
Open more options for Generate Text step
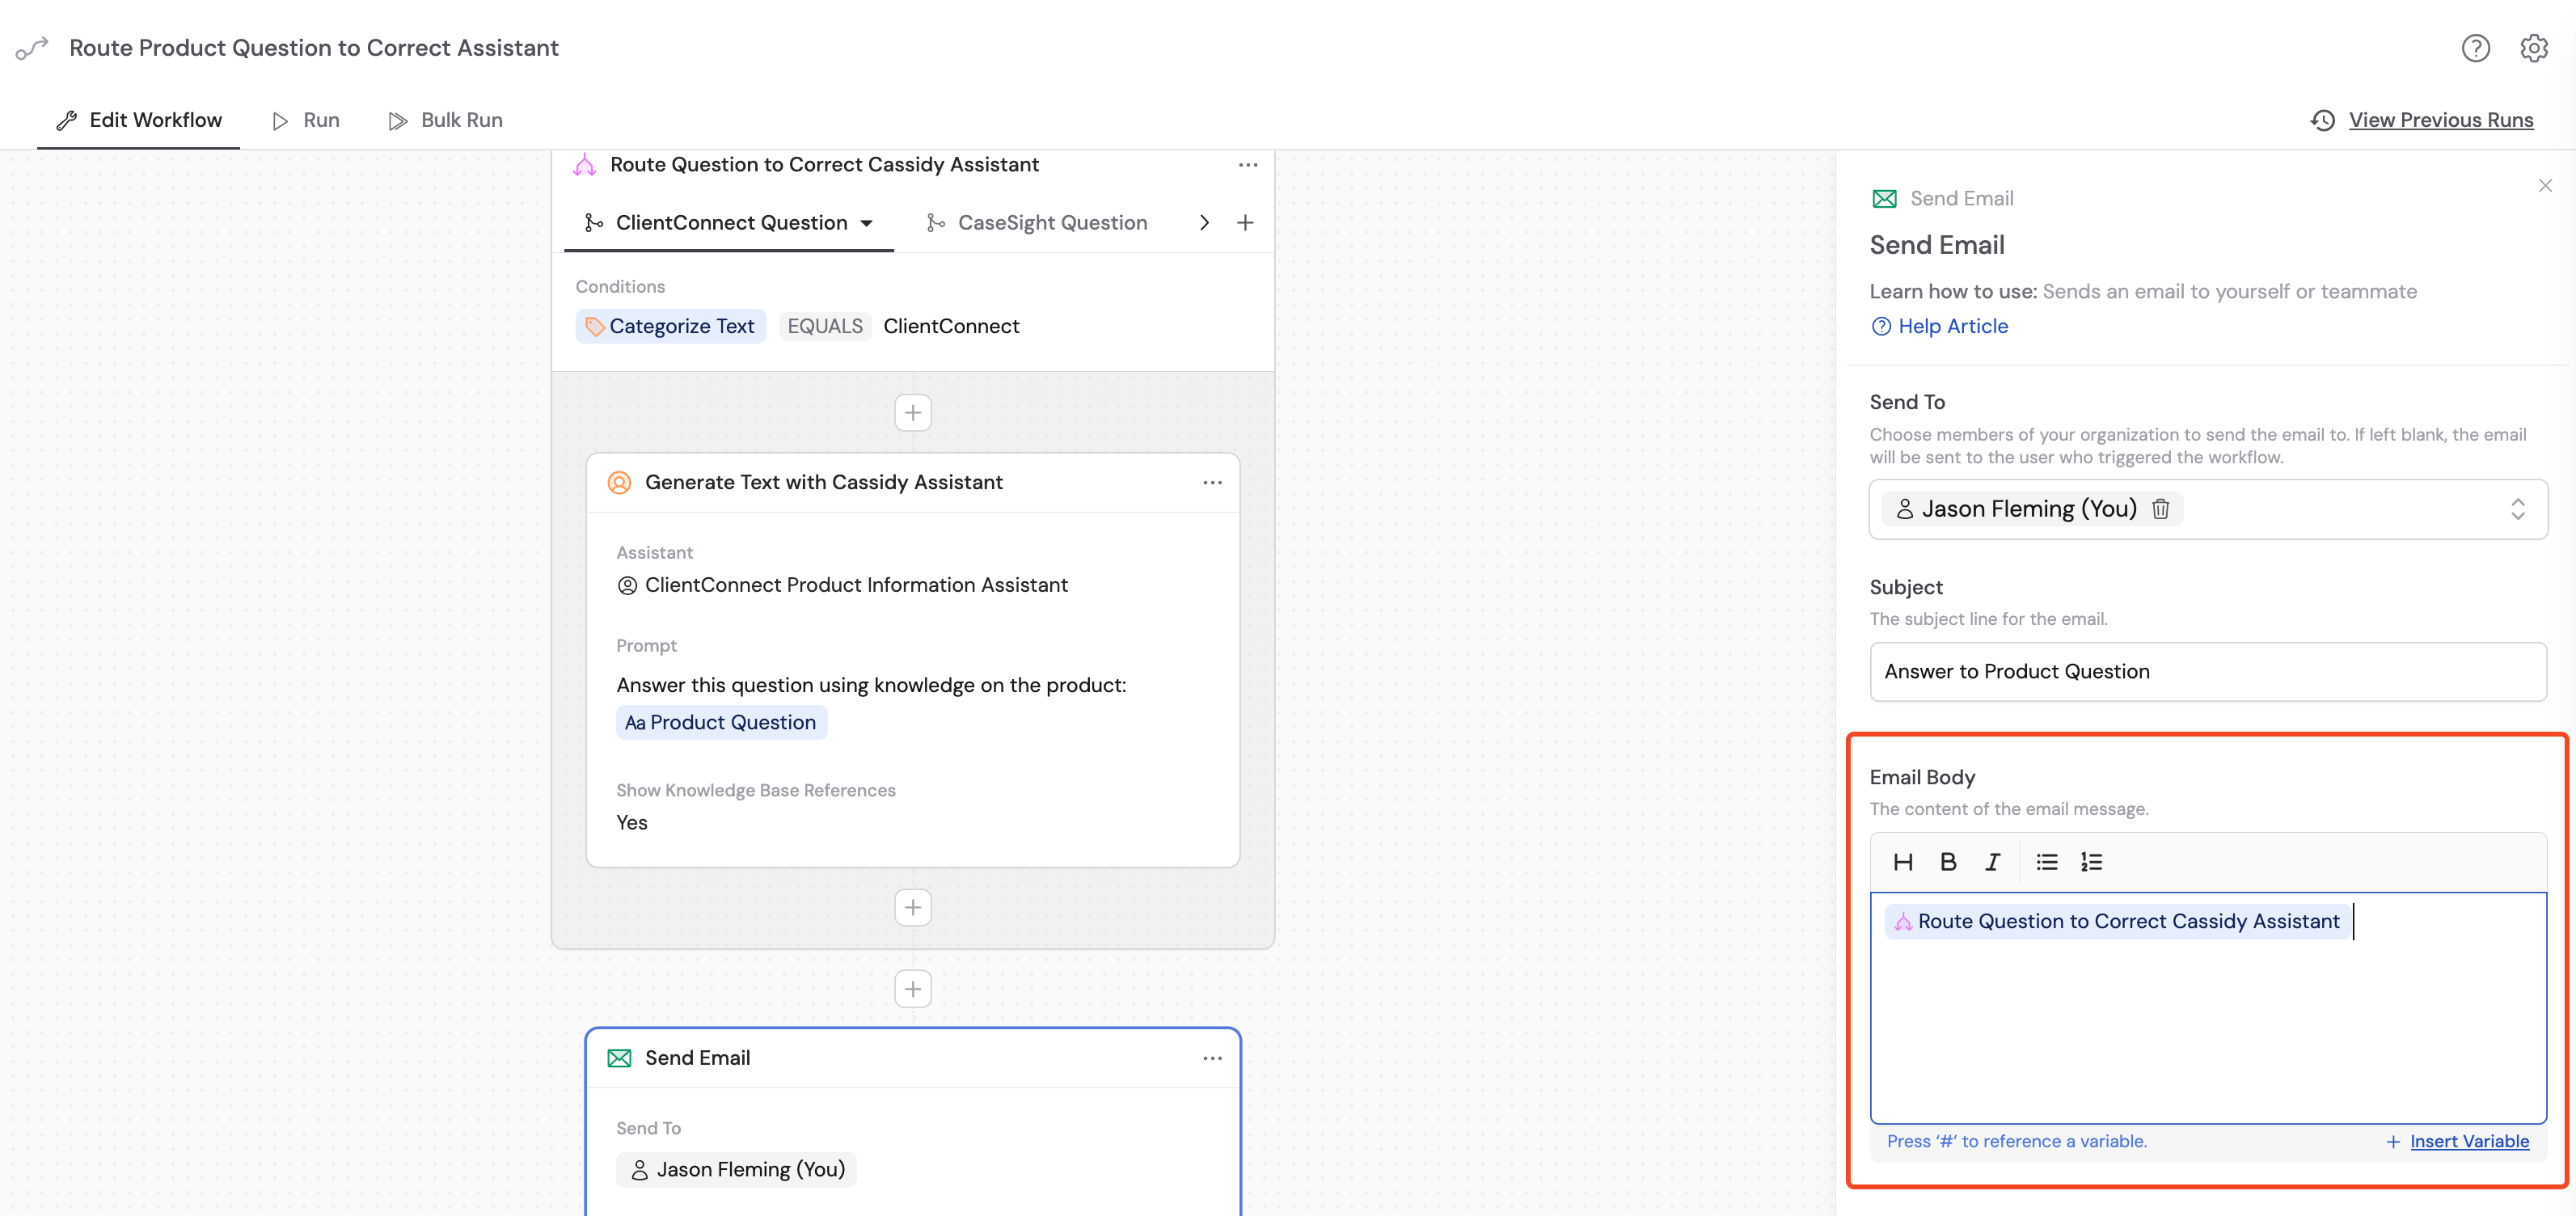point(1212,482)
